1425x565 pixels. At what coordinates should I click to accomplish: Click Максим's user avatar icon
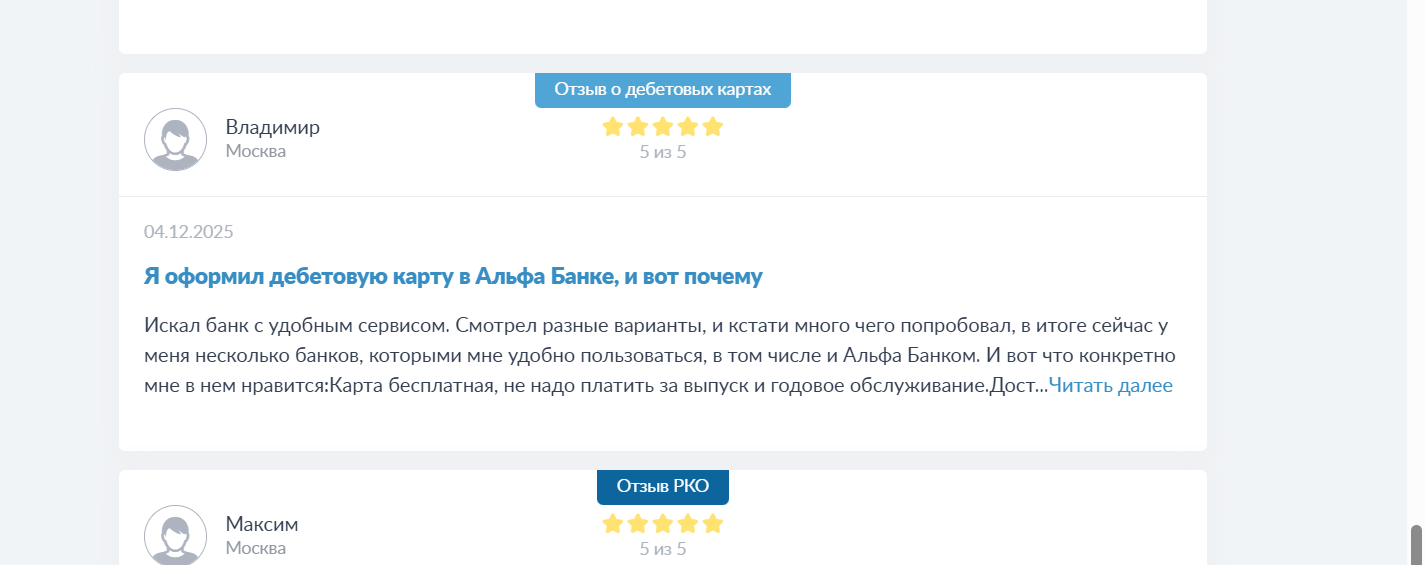click(x=176, y=535)
